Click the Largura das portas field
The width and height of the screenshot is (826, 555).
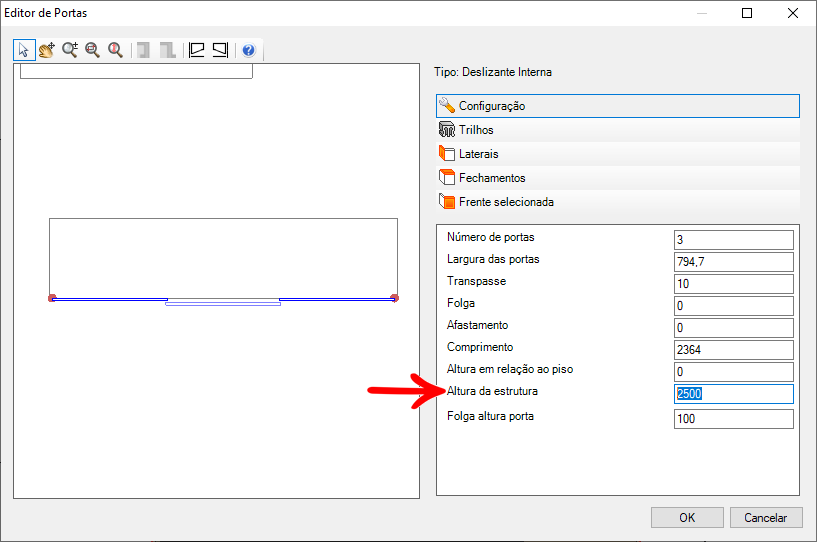click(733, 262)
